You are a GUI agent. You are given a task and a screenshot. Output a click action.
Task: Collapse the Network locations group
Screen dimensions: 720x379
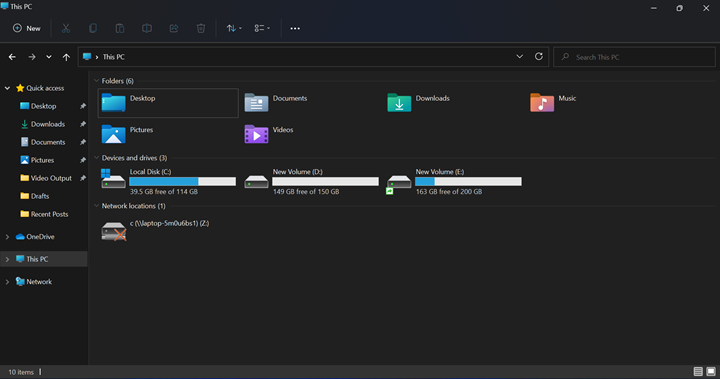tap(96, 206)
